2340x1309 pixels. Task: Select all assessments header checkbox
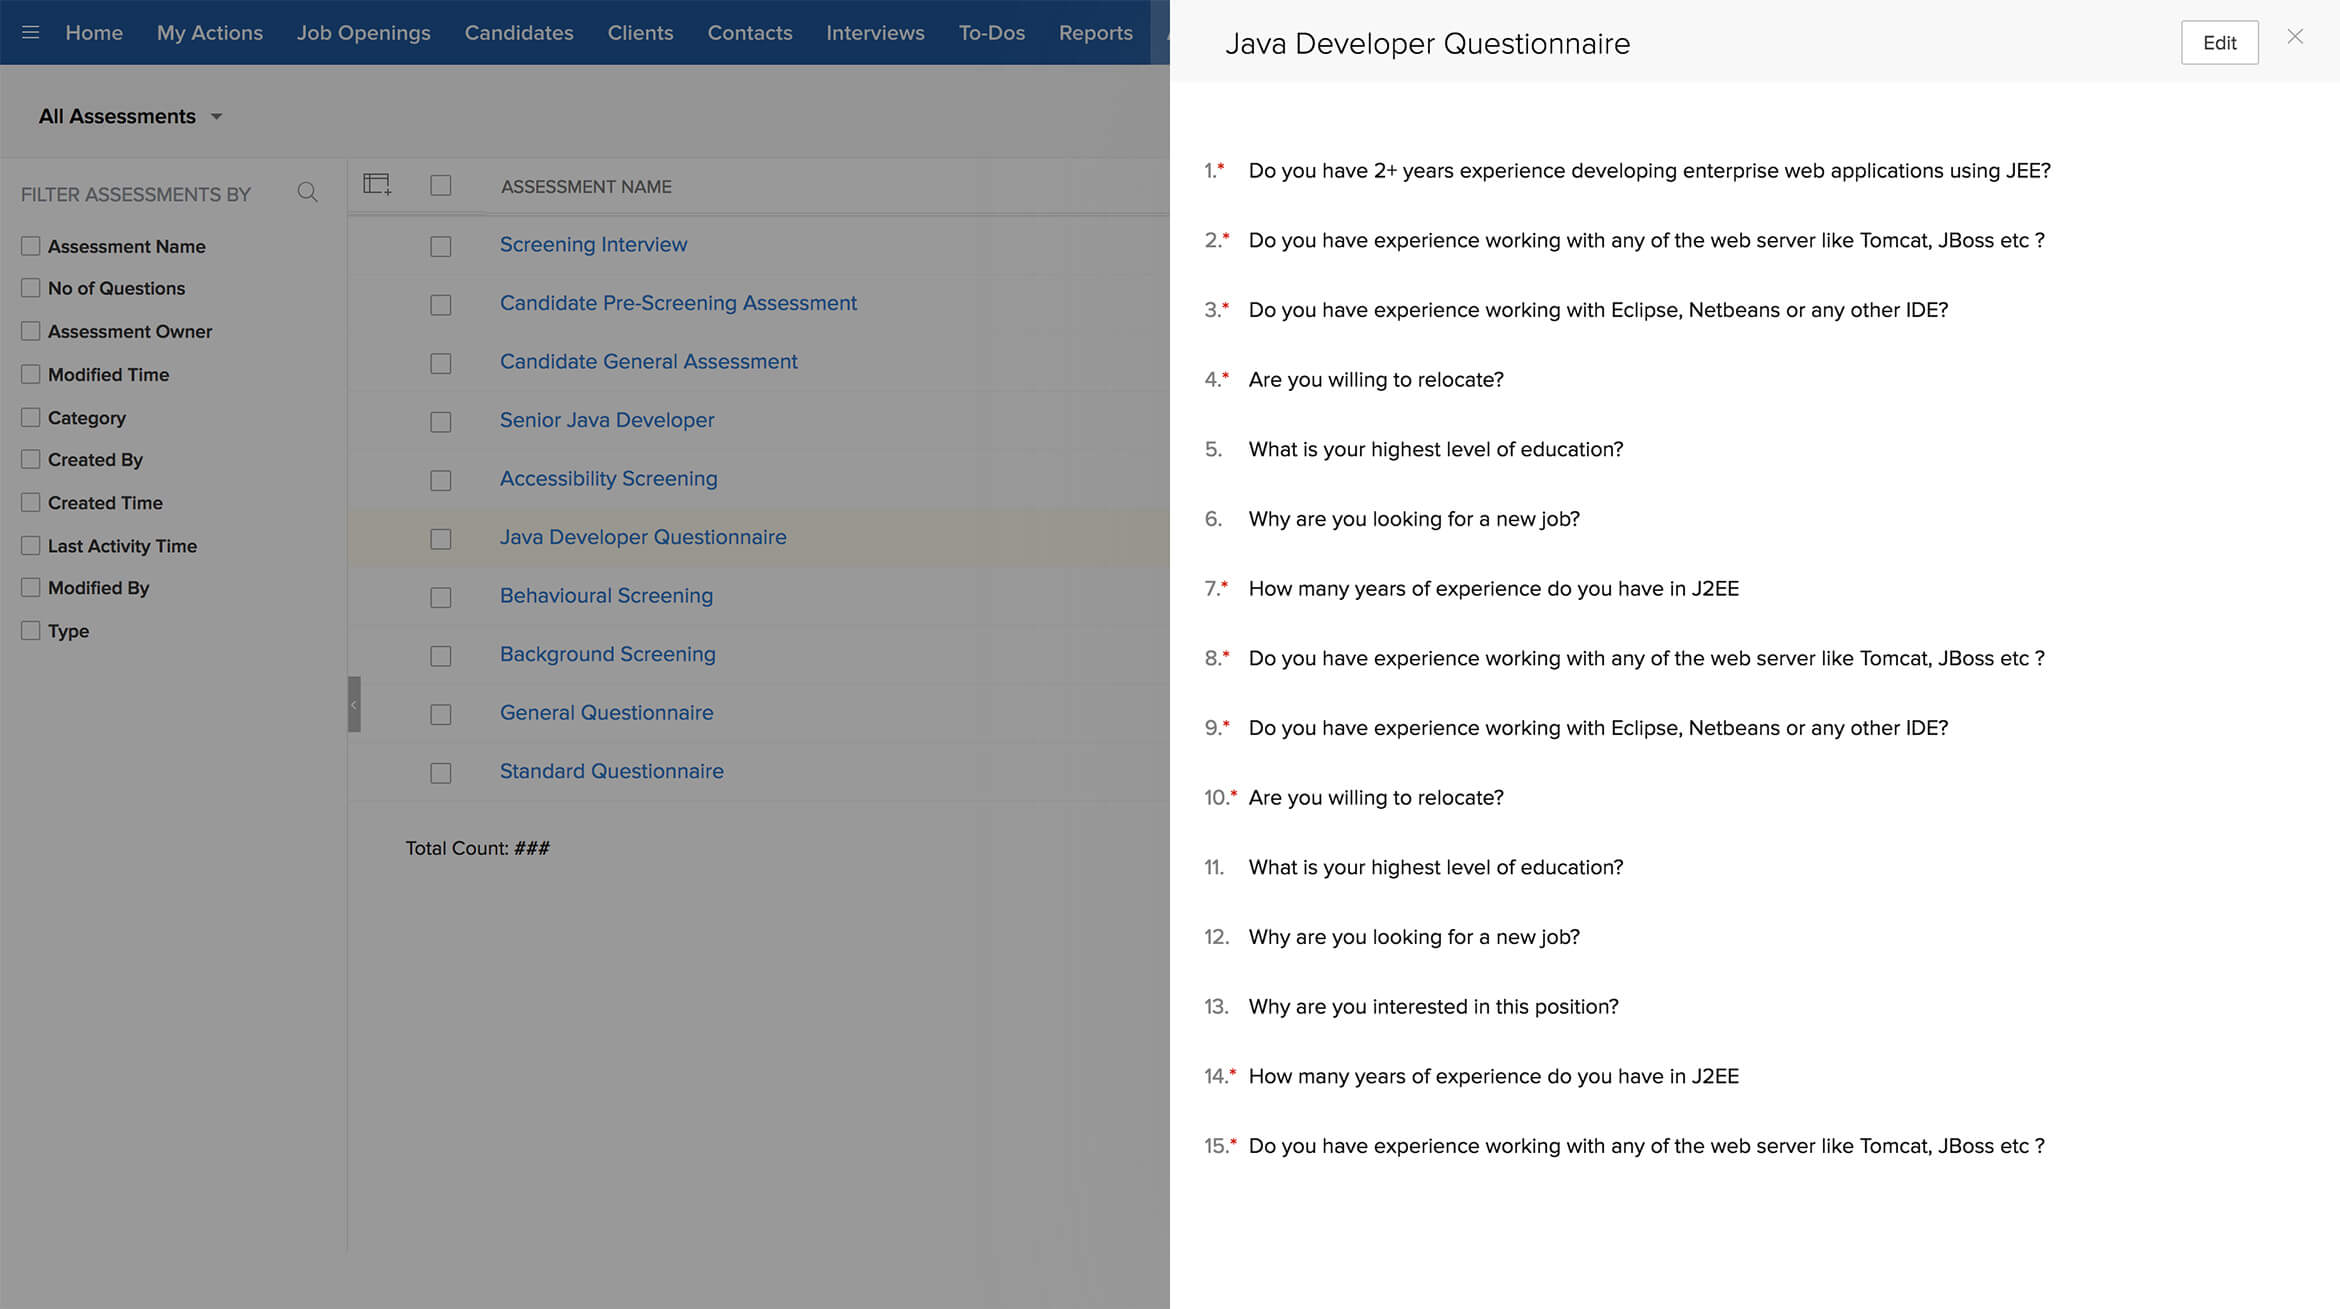[x=440, y=185]
